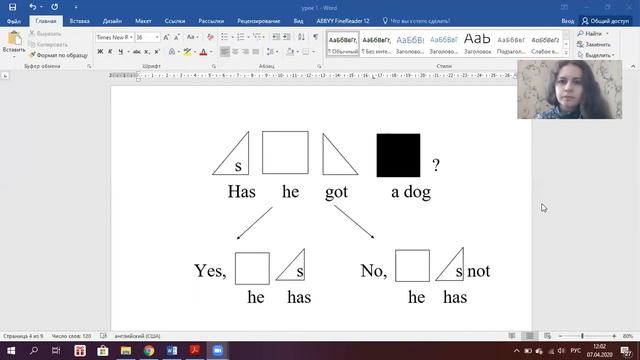Screen dimensions: 640x360
Task: Adjust the zoom slider in status bar
Action: (x=582, y=336)
